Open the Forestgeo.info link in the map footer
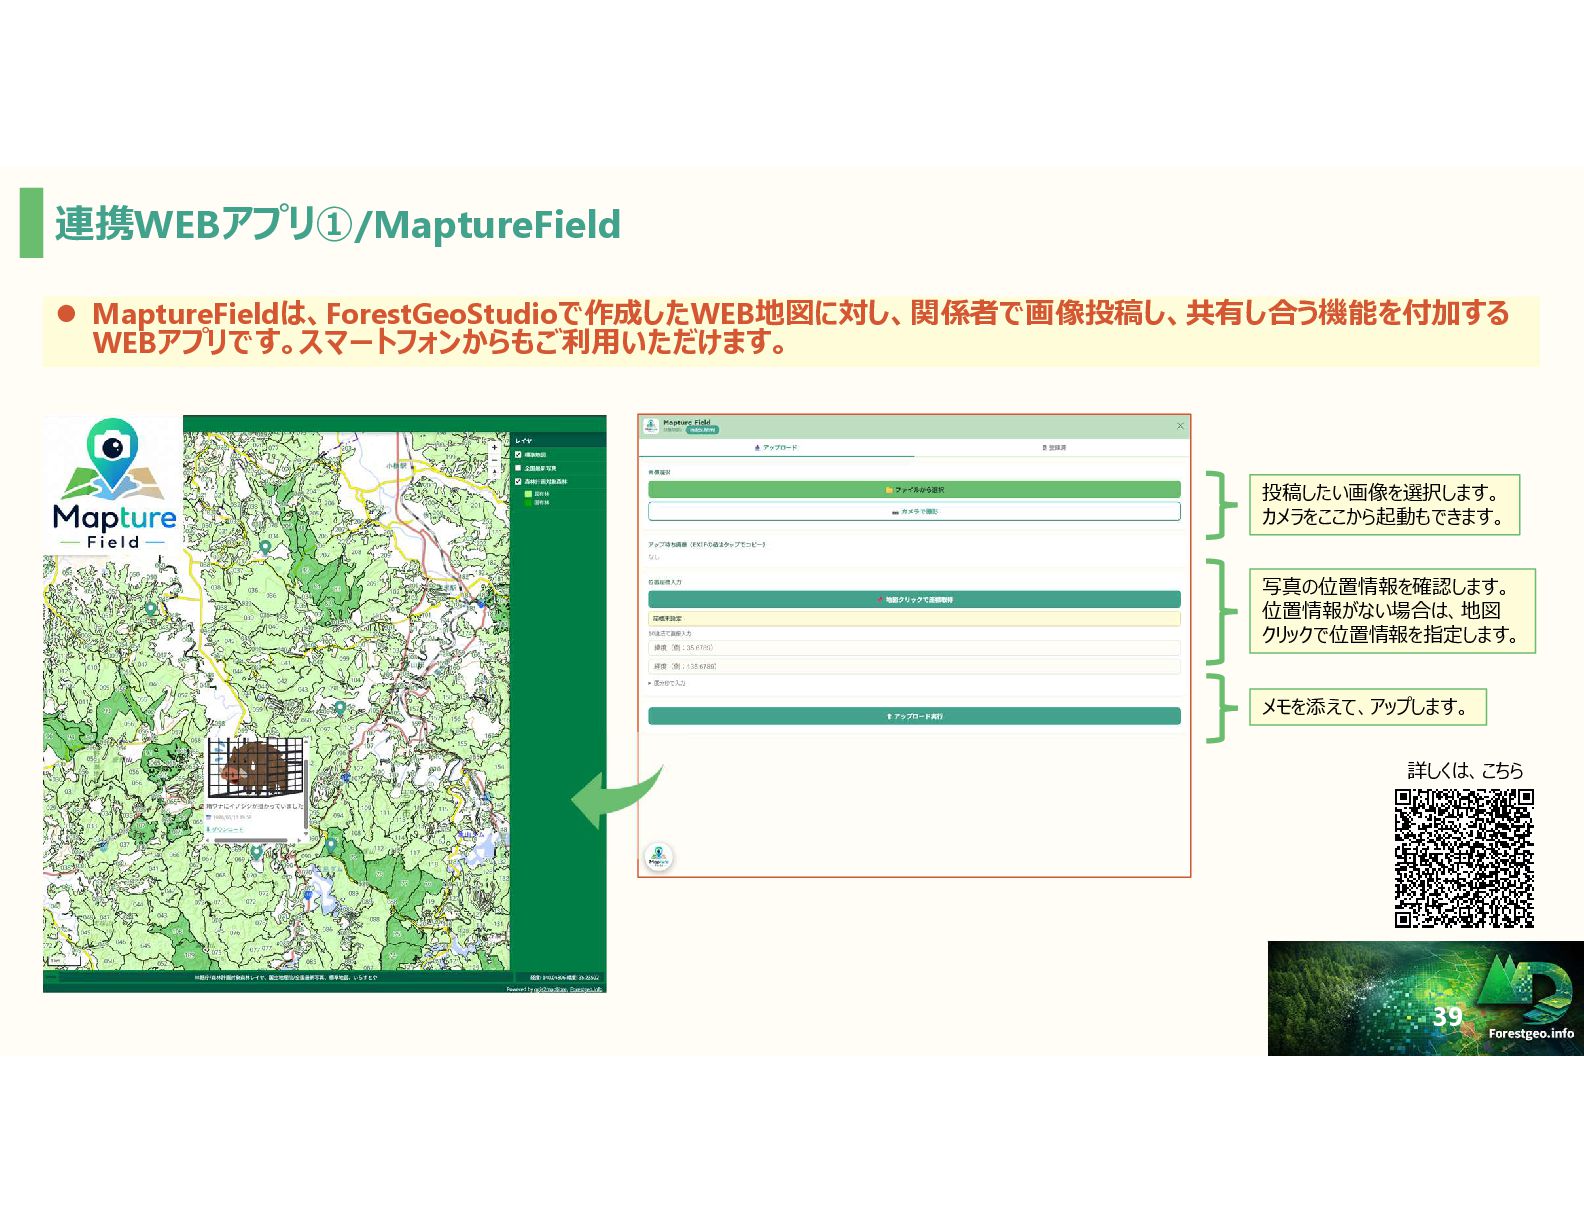Image resolution: width=1584 pixels, height=1224 pixels. (x=586, y=989)
